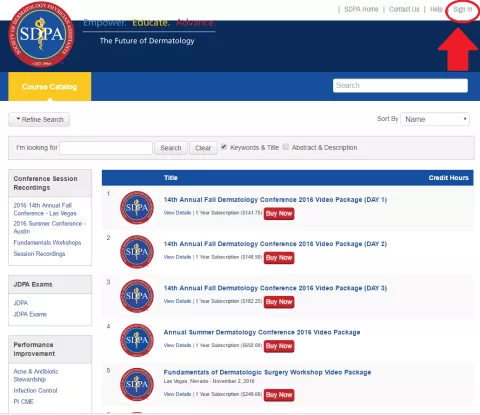This screenshot has width=480, height=415.
Task: Select the PI CME category
Action: (x=23, y=402)
